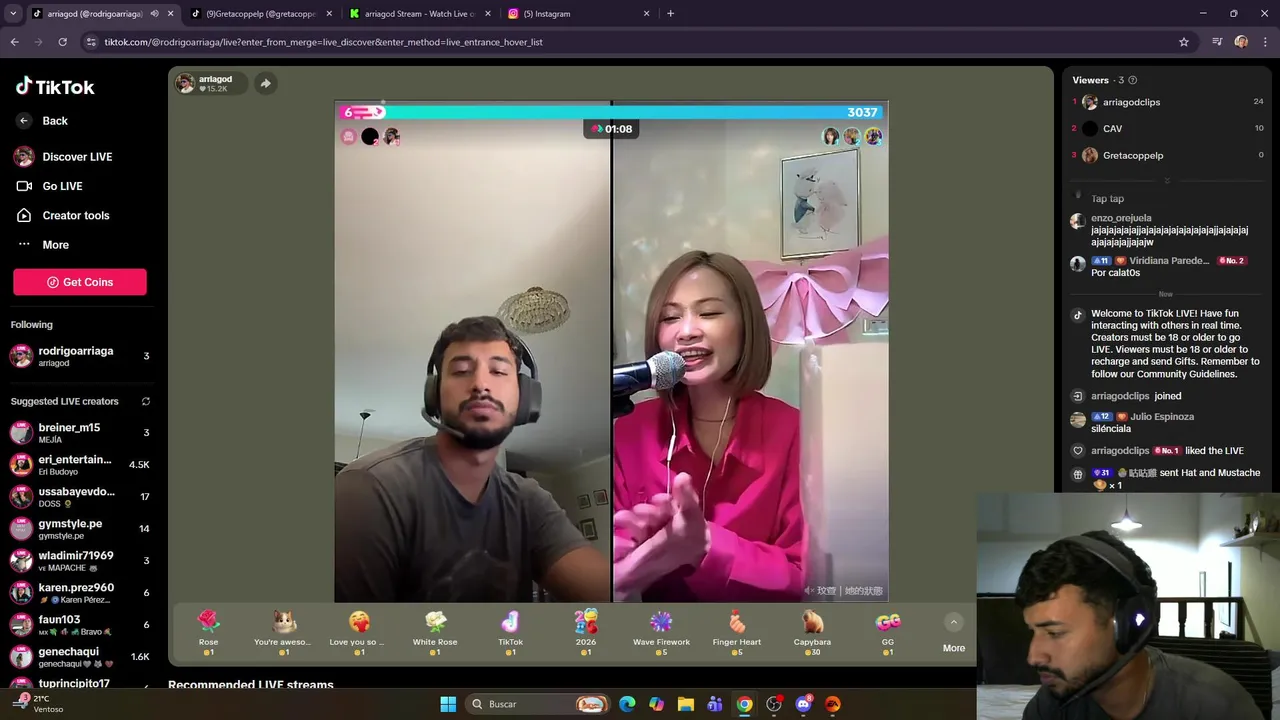Open ussabayevdo suggested live
The image size is (1280, 720).
point(80,496)
